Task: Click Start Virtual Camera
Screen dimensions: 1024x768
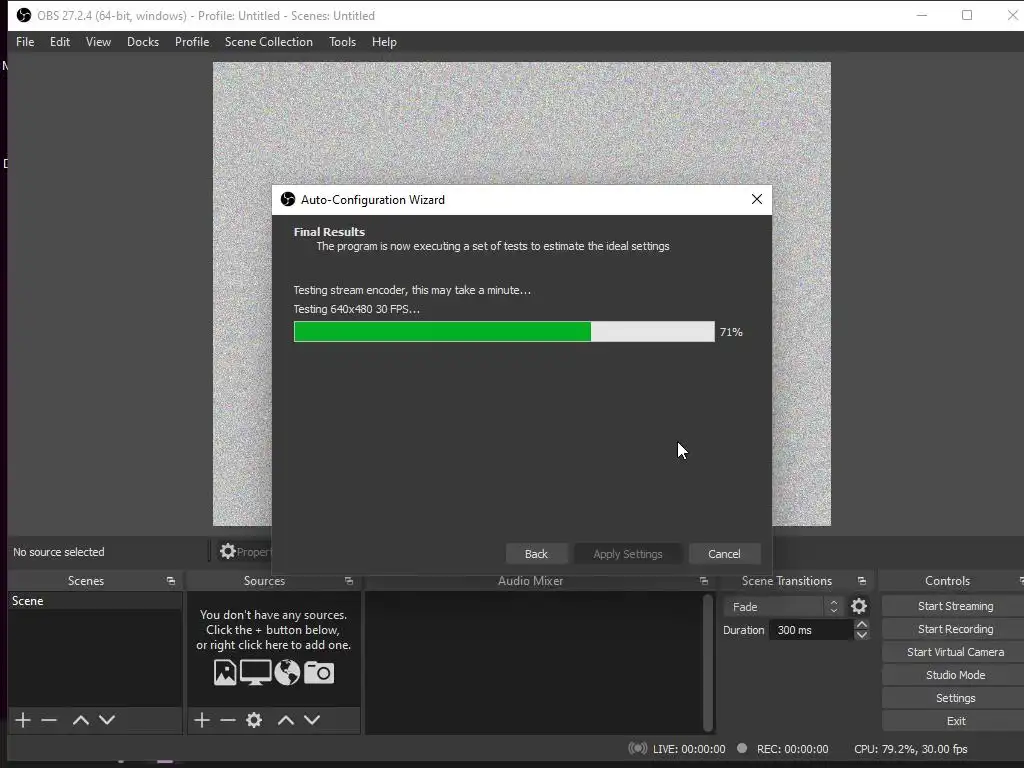Action: (955, 652)
